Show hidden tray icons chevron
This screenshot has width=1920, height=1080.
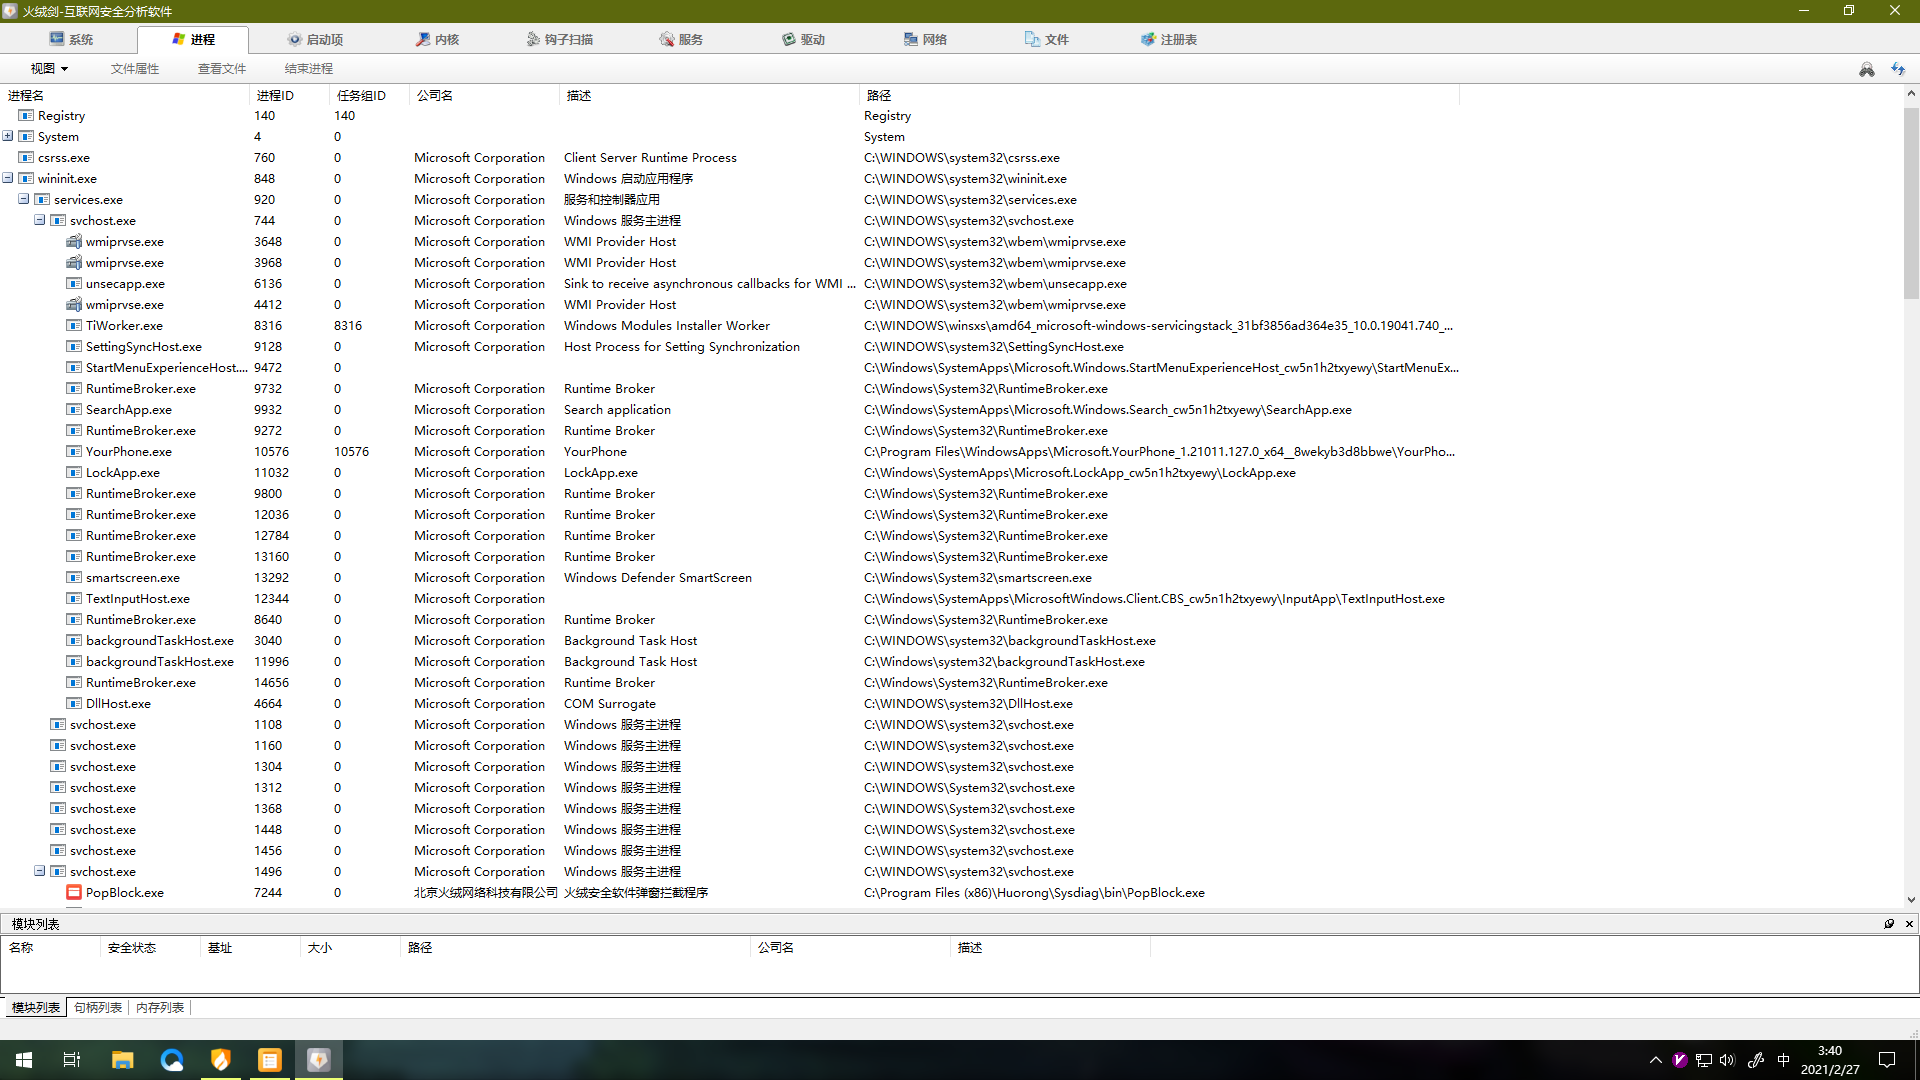pyautogui.click(x=1655, y=1060)
